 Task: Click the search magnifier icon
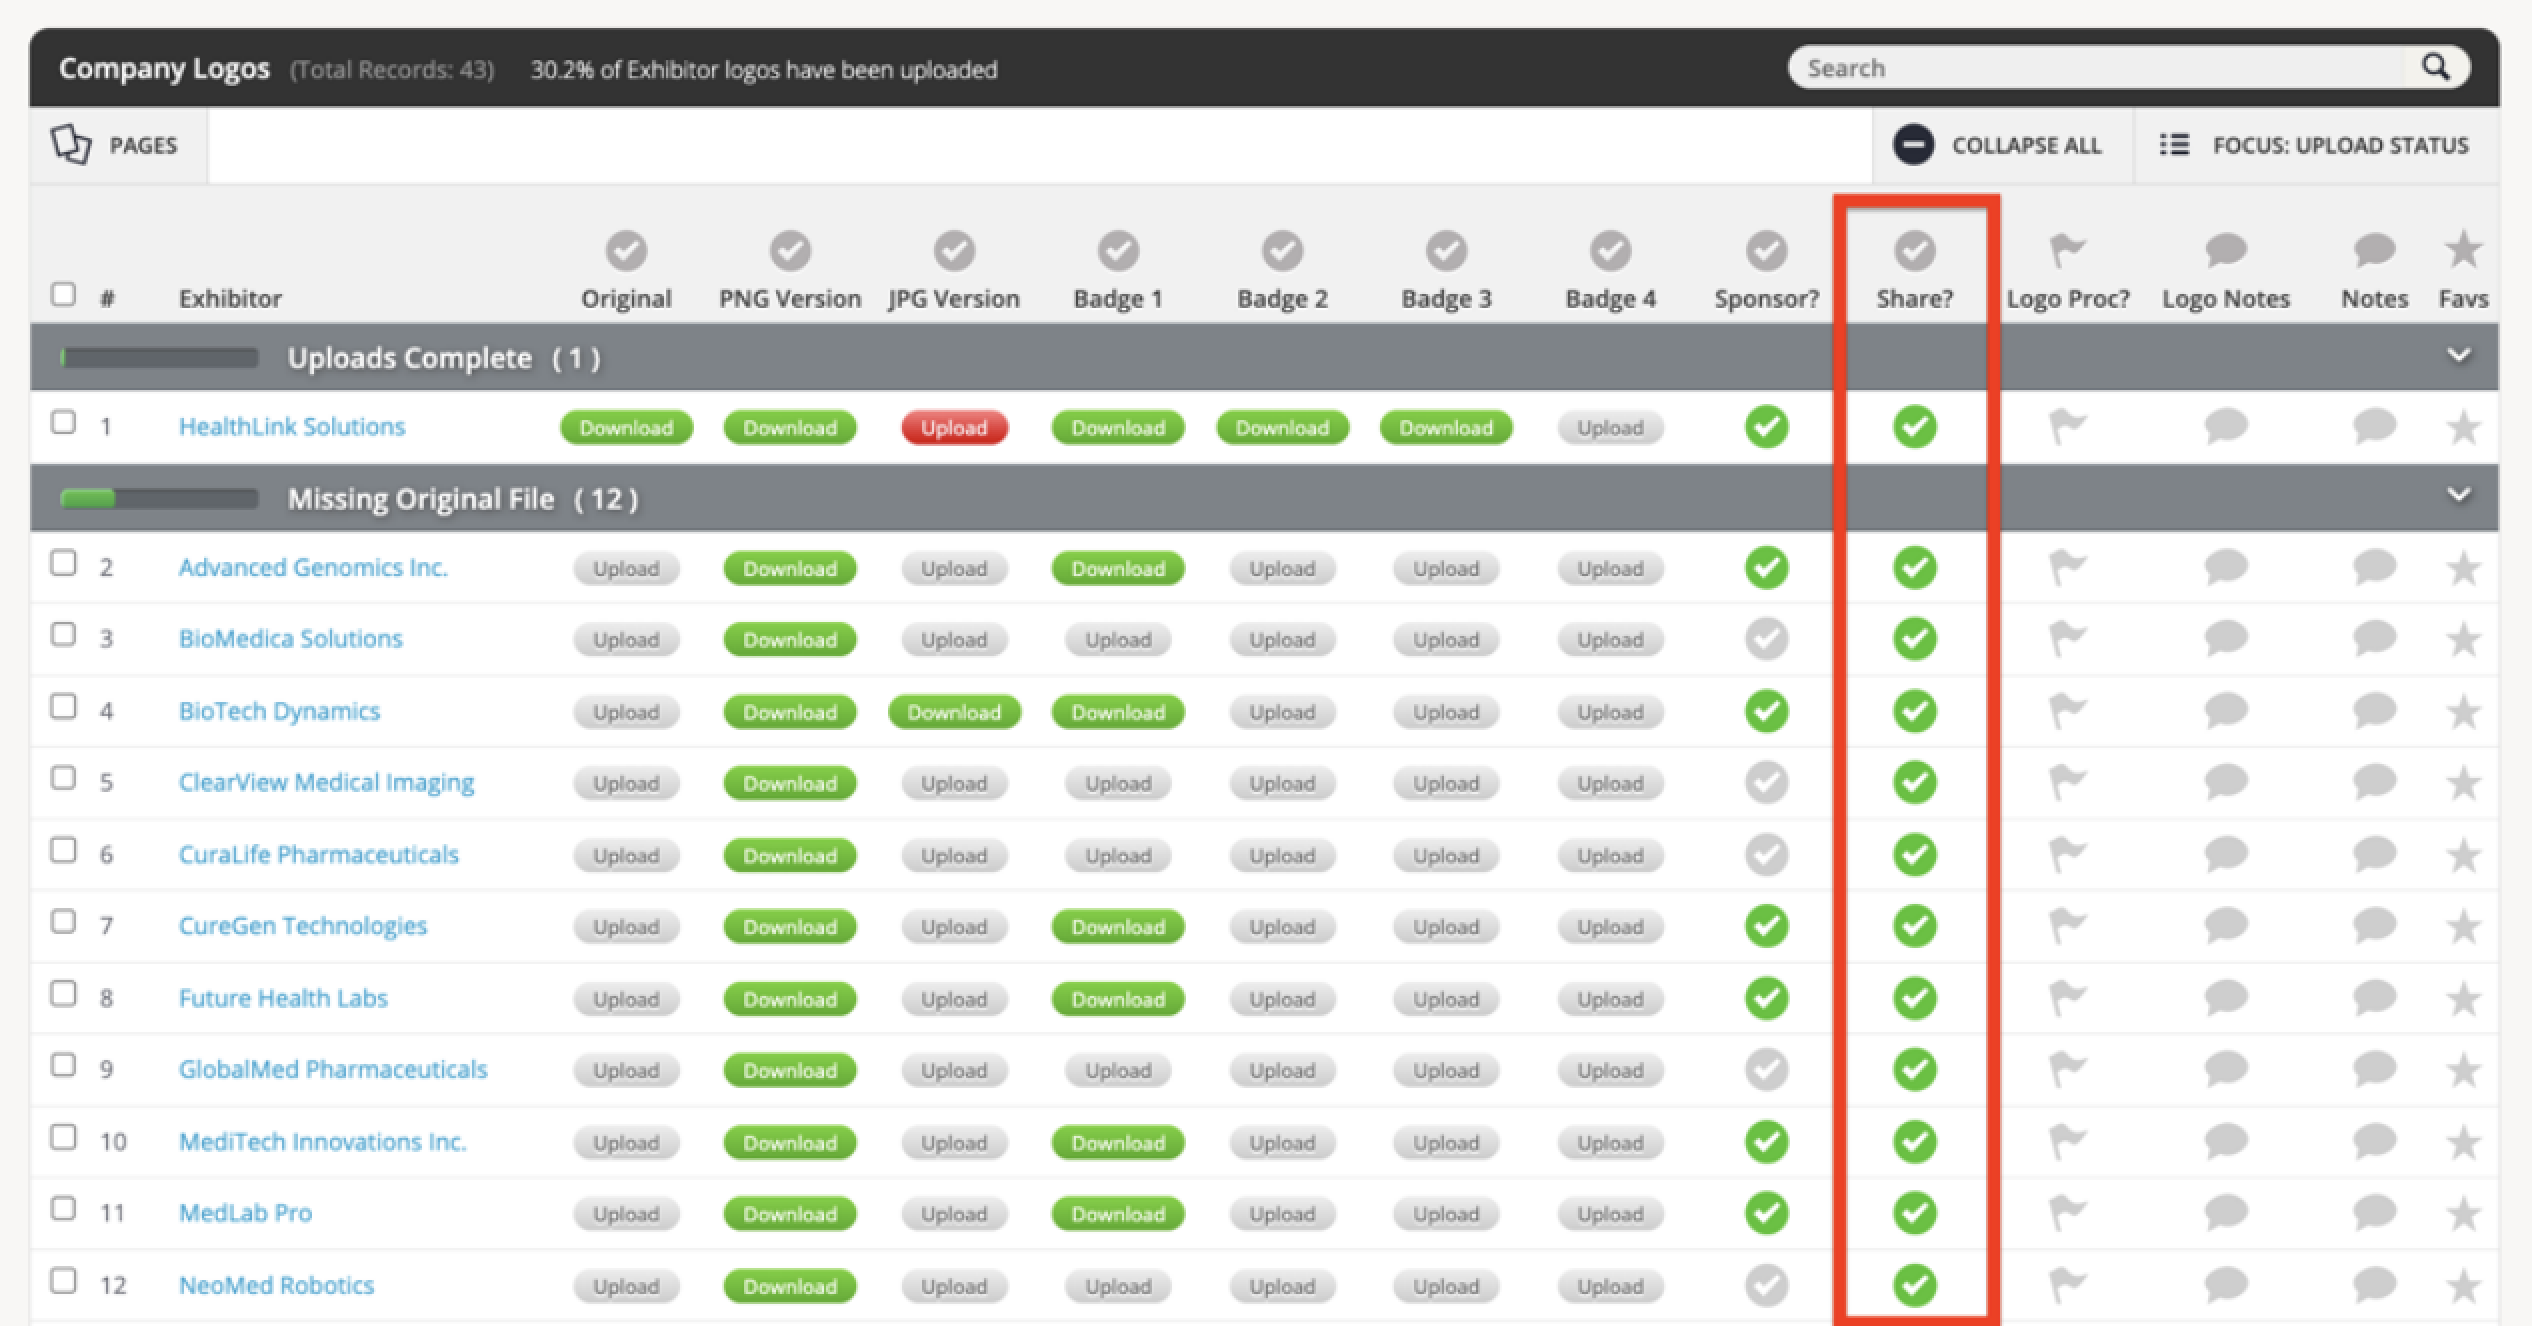2435,67
